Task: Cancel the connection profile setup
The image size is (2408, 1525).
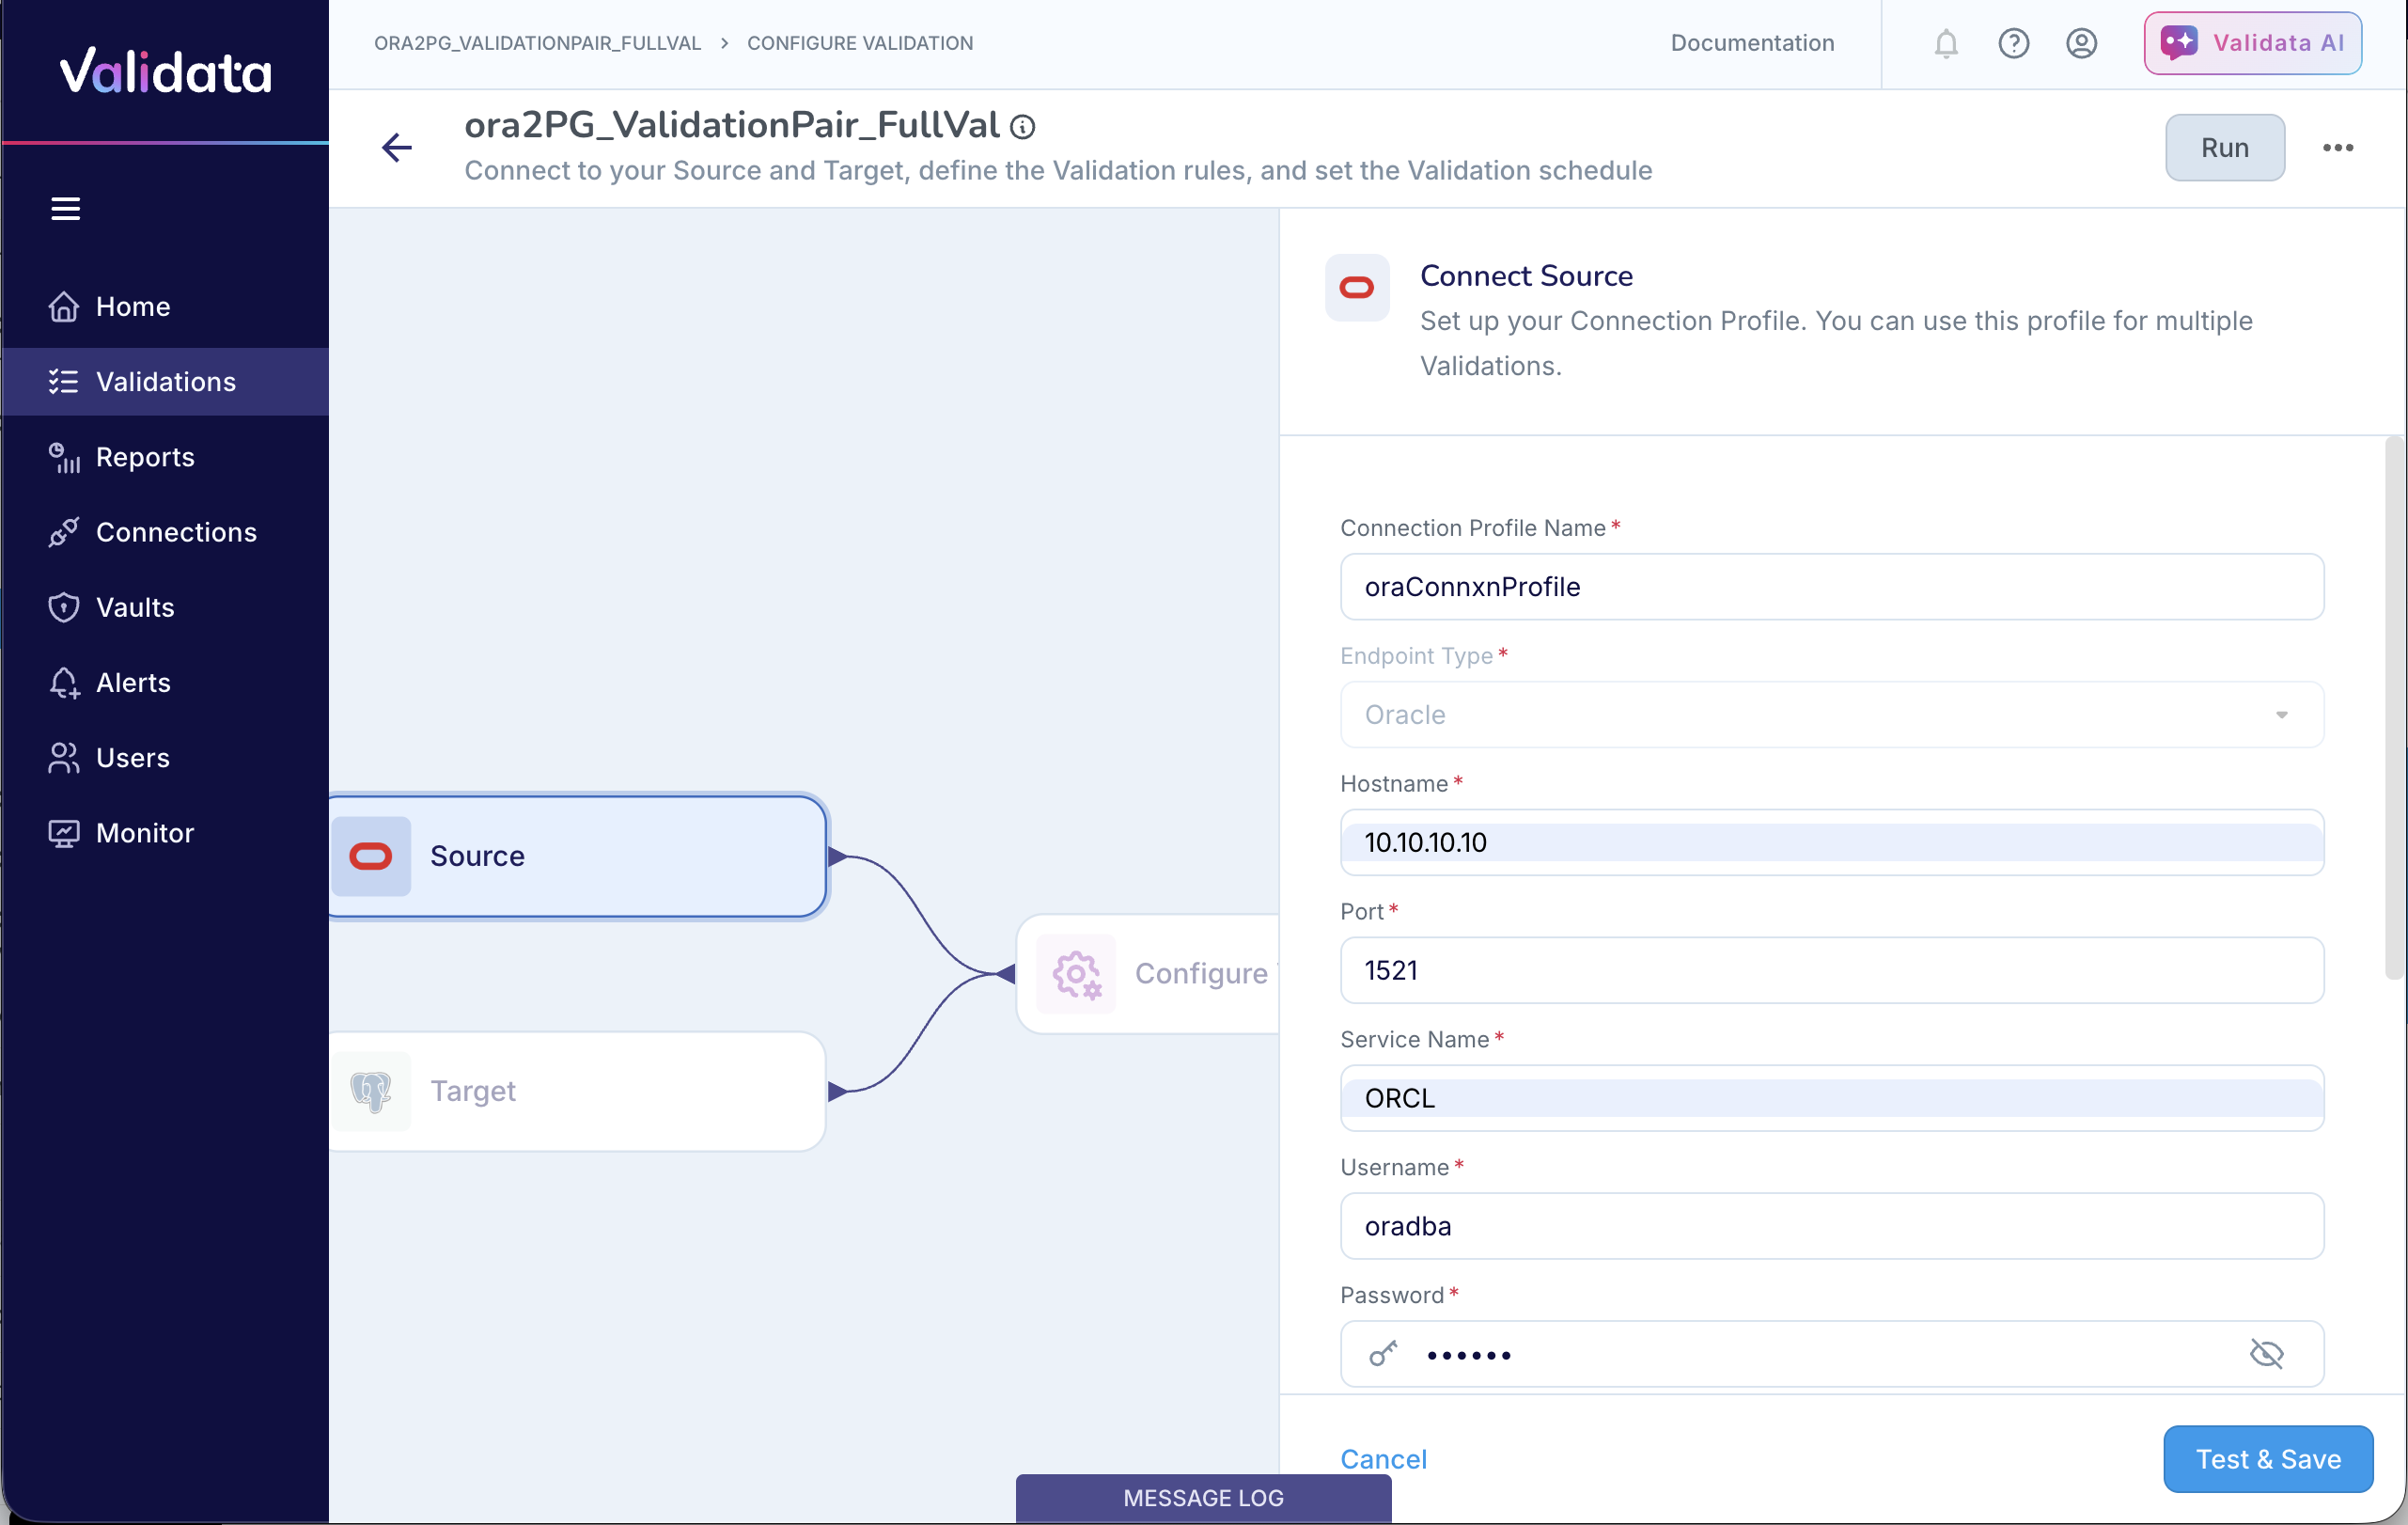Action: point(1383,1459)
